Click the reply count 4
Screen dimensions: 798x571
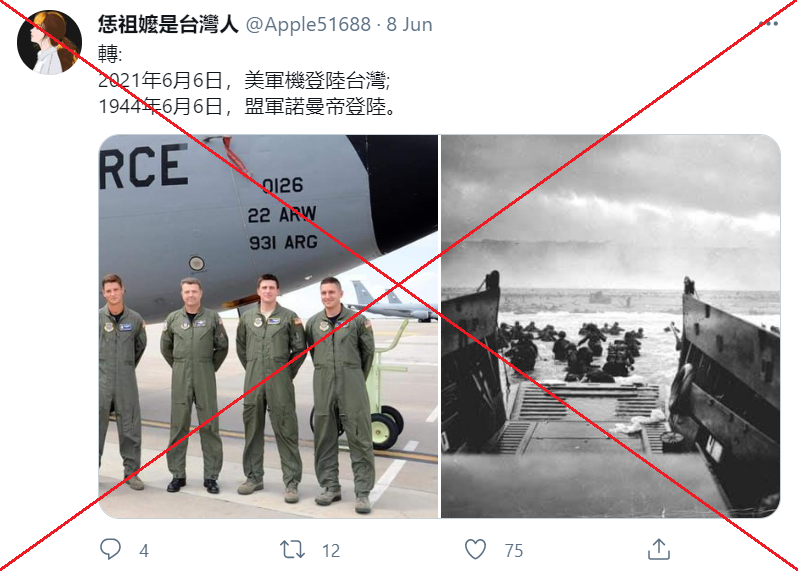click(144, 551)
